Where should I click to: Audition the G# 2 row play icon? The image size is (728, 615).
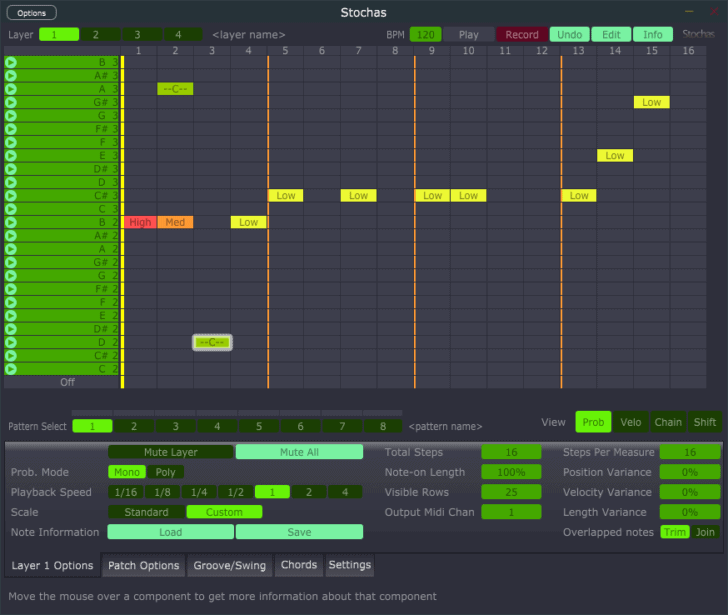(11, 262)
